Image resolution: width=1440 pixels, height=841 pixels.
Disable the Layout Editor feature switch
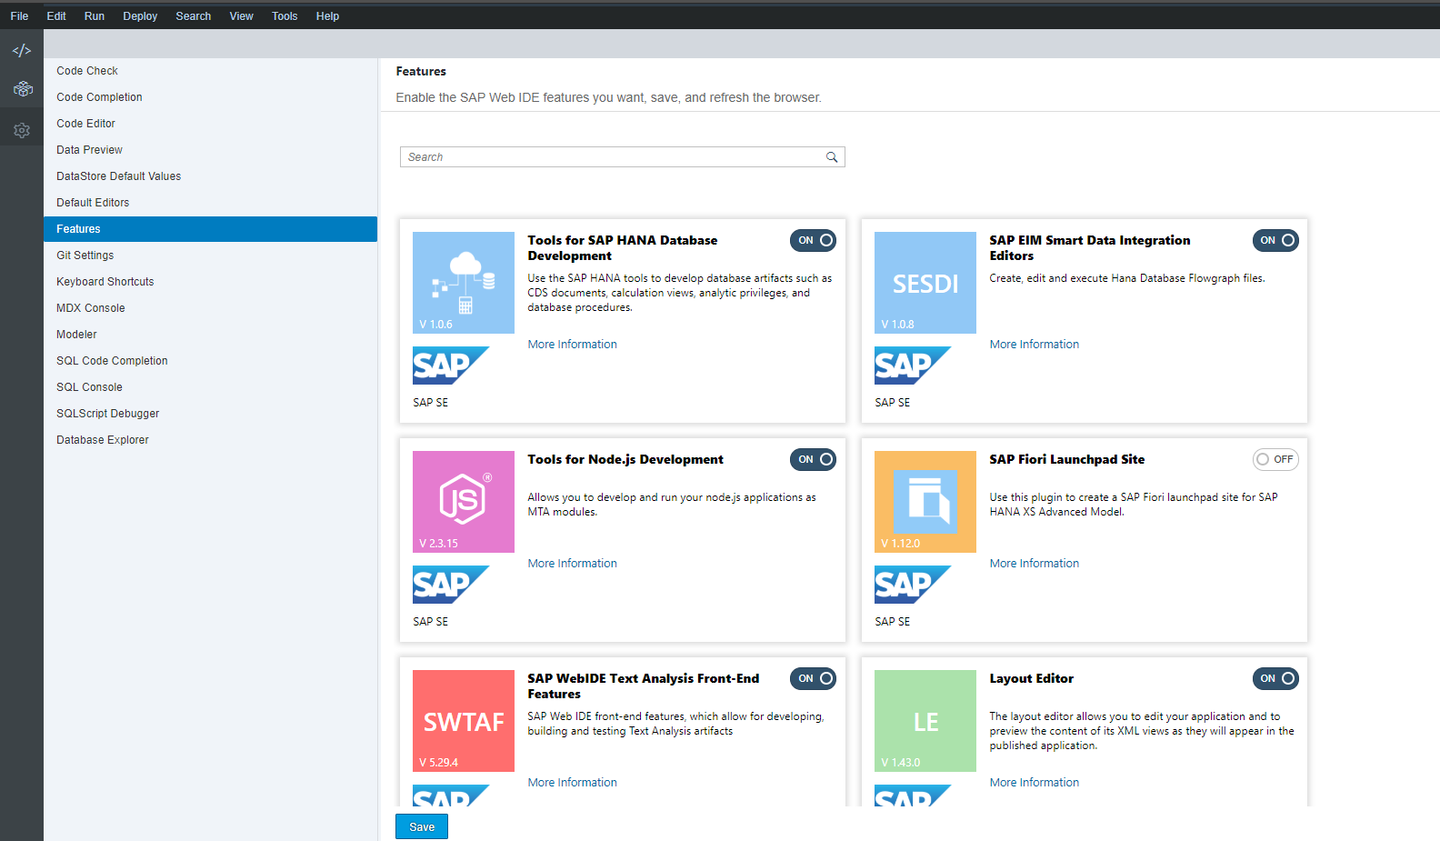(1275, 678)
